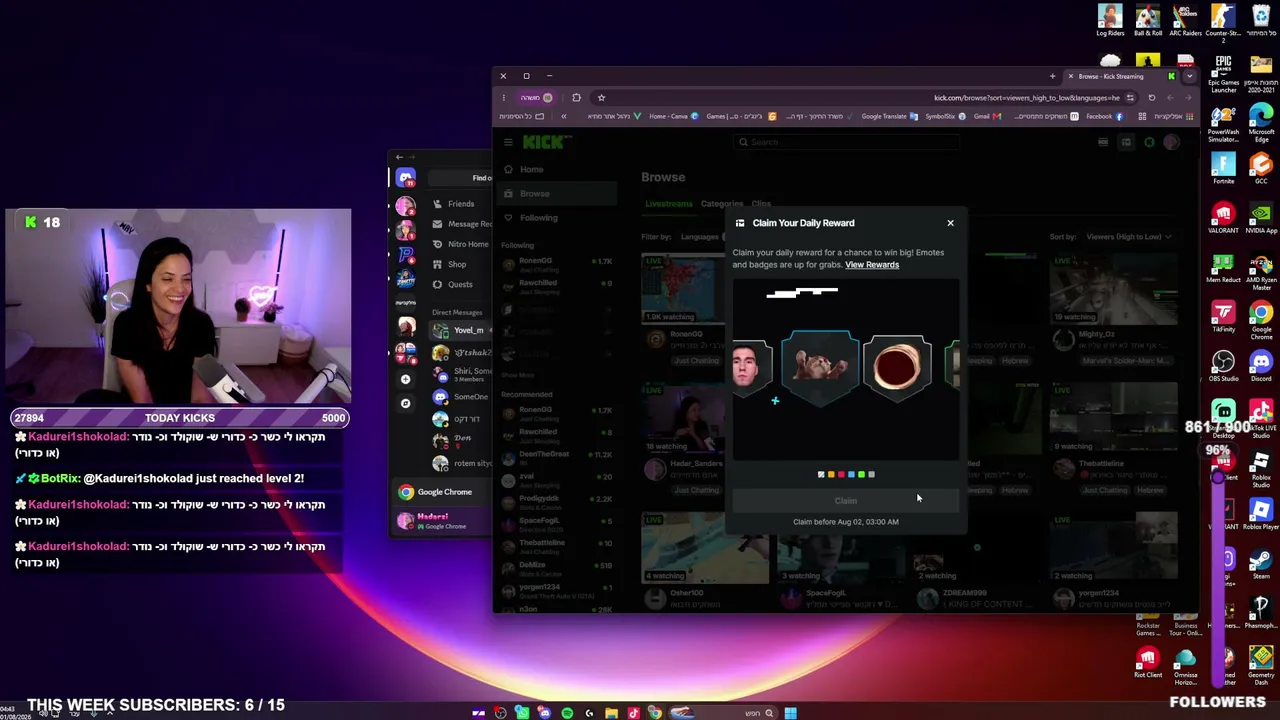Open the Riot Client desktop shortcut
The height and width of the screenshot is (720, 1280).
[1148, 662]
